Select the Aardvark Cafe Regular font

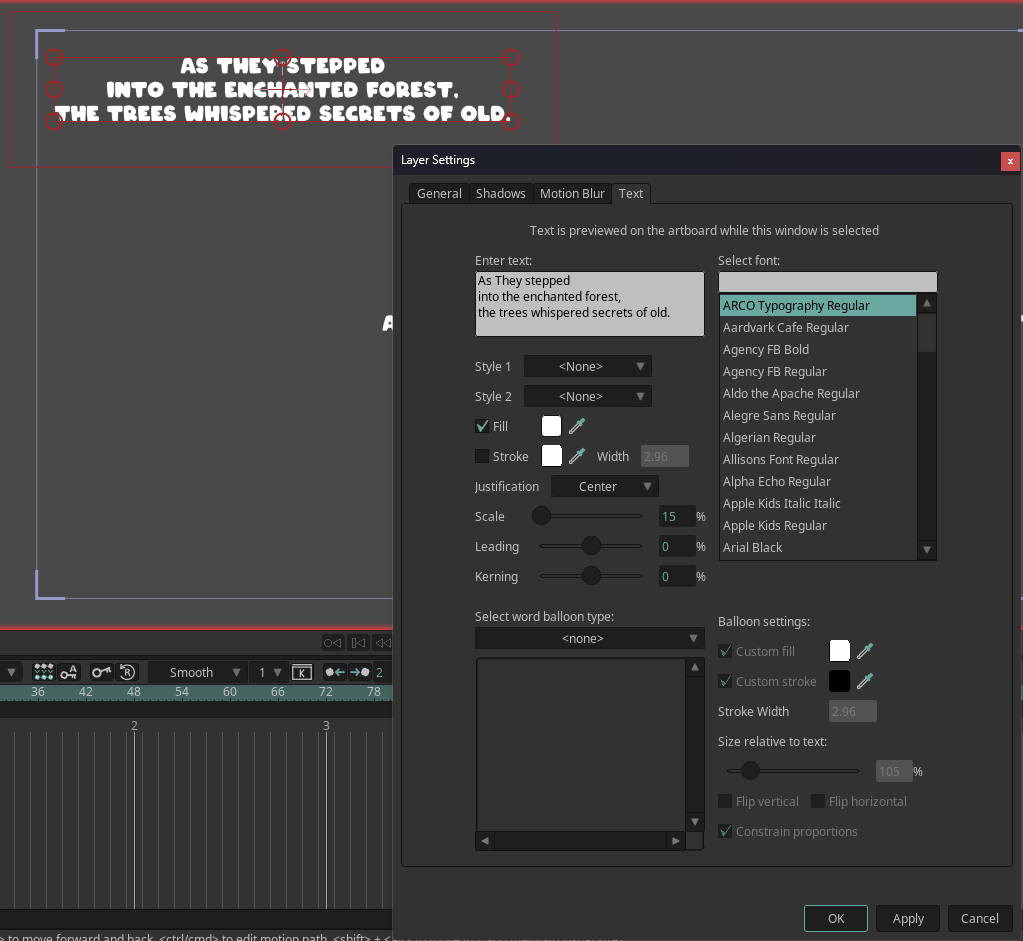[x=818, y=328]
